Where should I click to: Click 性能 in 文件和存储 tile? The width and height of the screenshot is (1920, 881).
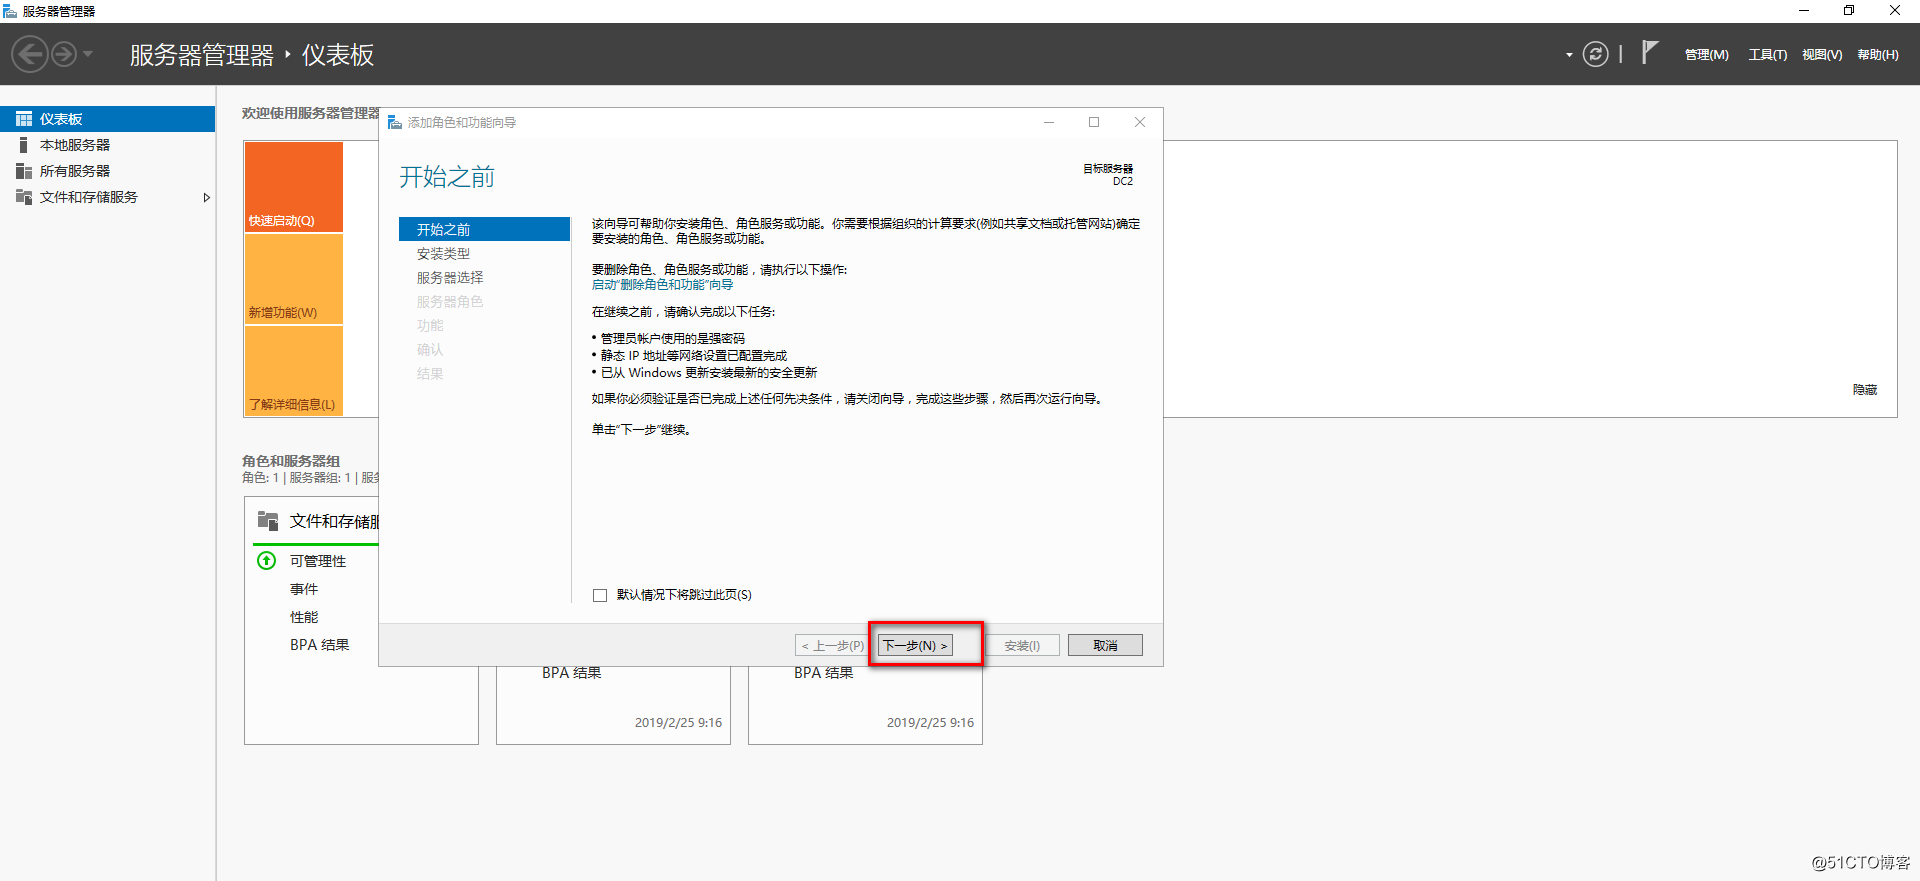[x=304, y=617]
